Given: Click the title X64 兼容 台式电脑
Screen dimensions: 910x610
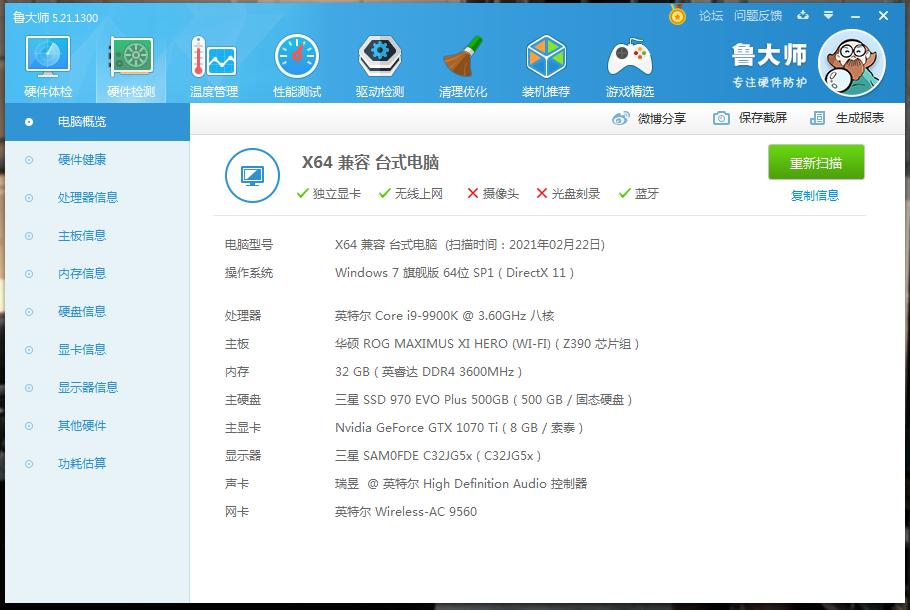Looking at the screenshot, I should (370, 163).
